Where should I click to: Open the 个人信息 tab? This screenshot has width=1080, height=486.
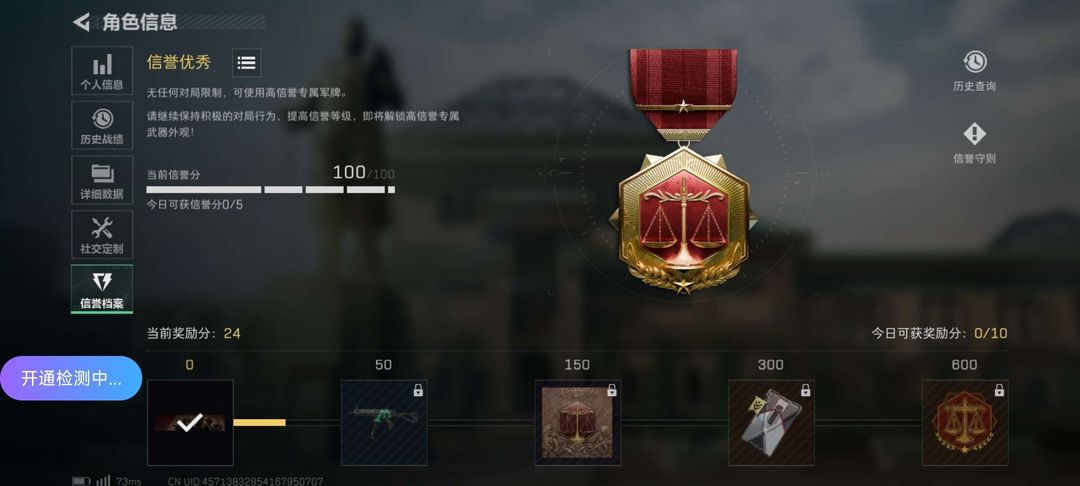tap(102, 70)
